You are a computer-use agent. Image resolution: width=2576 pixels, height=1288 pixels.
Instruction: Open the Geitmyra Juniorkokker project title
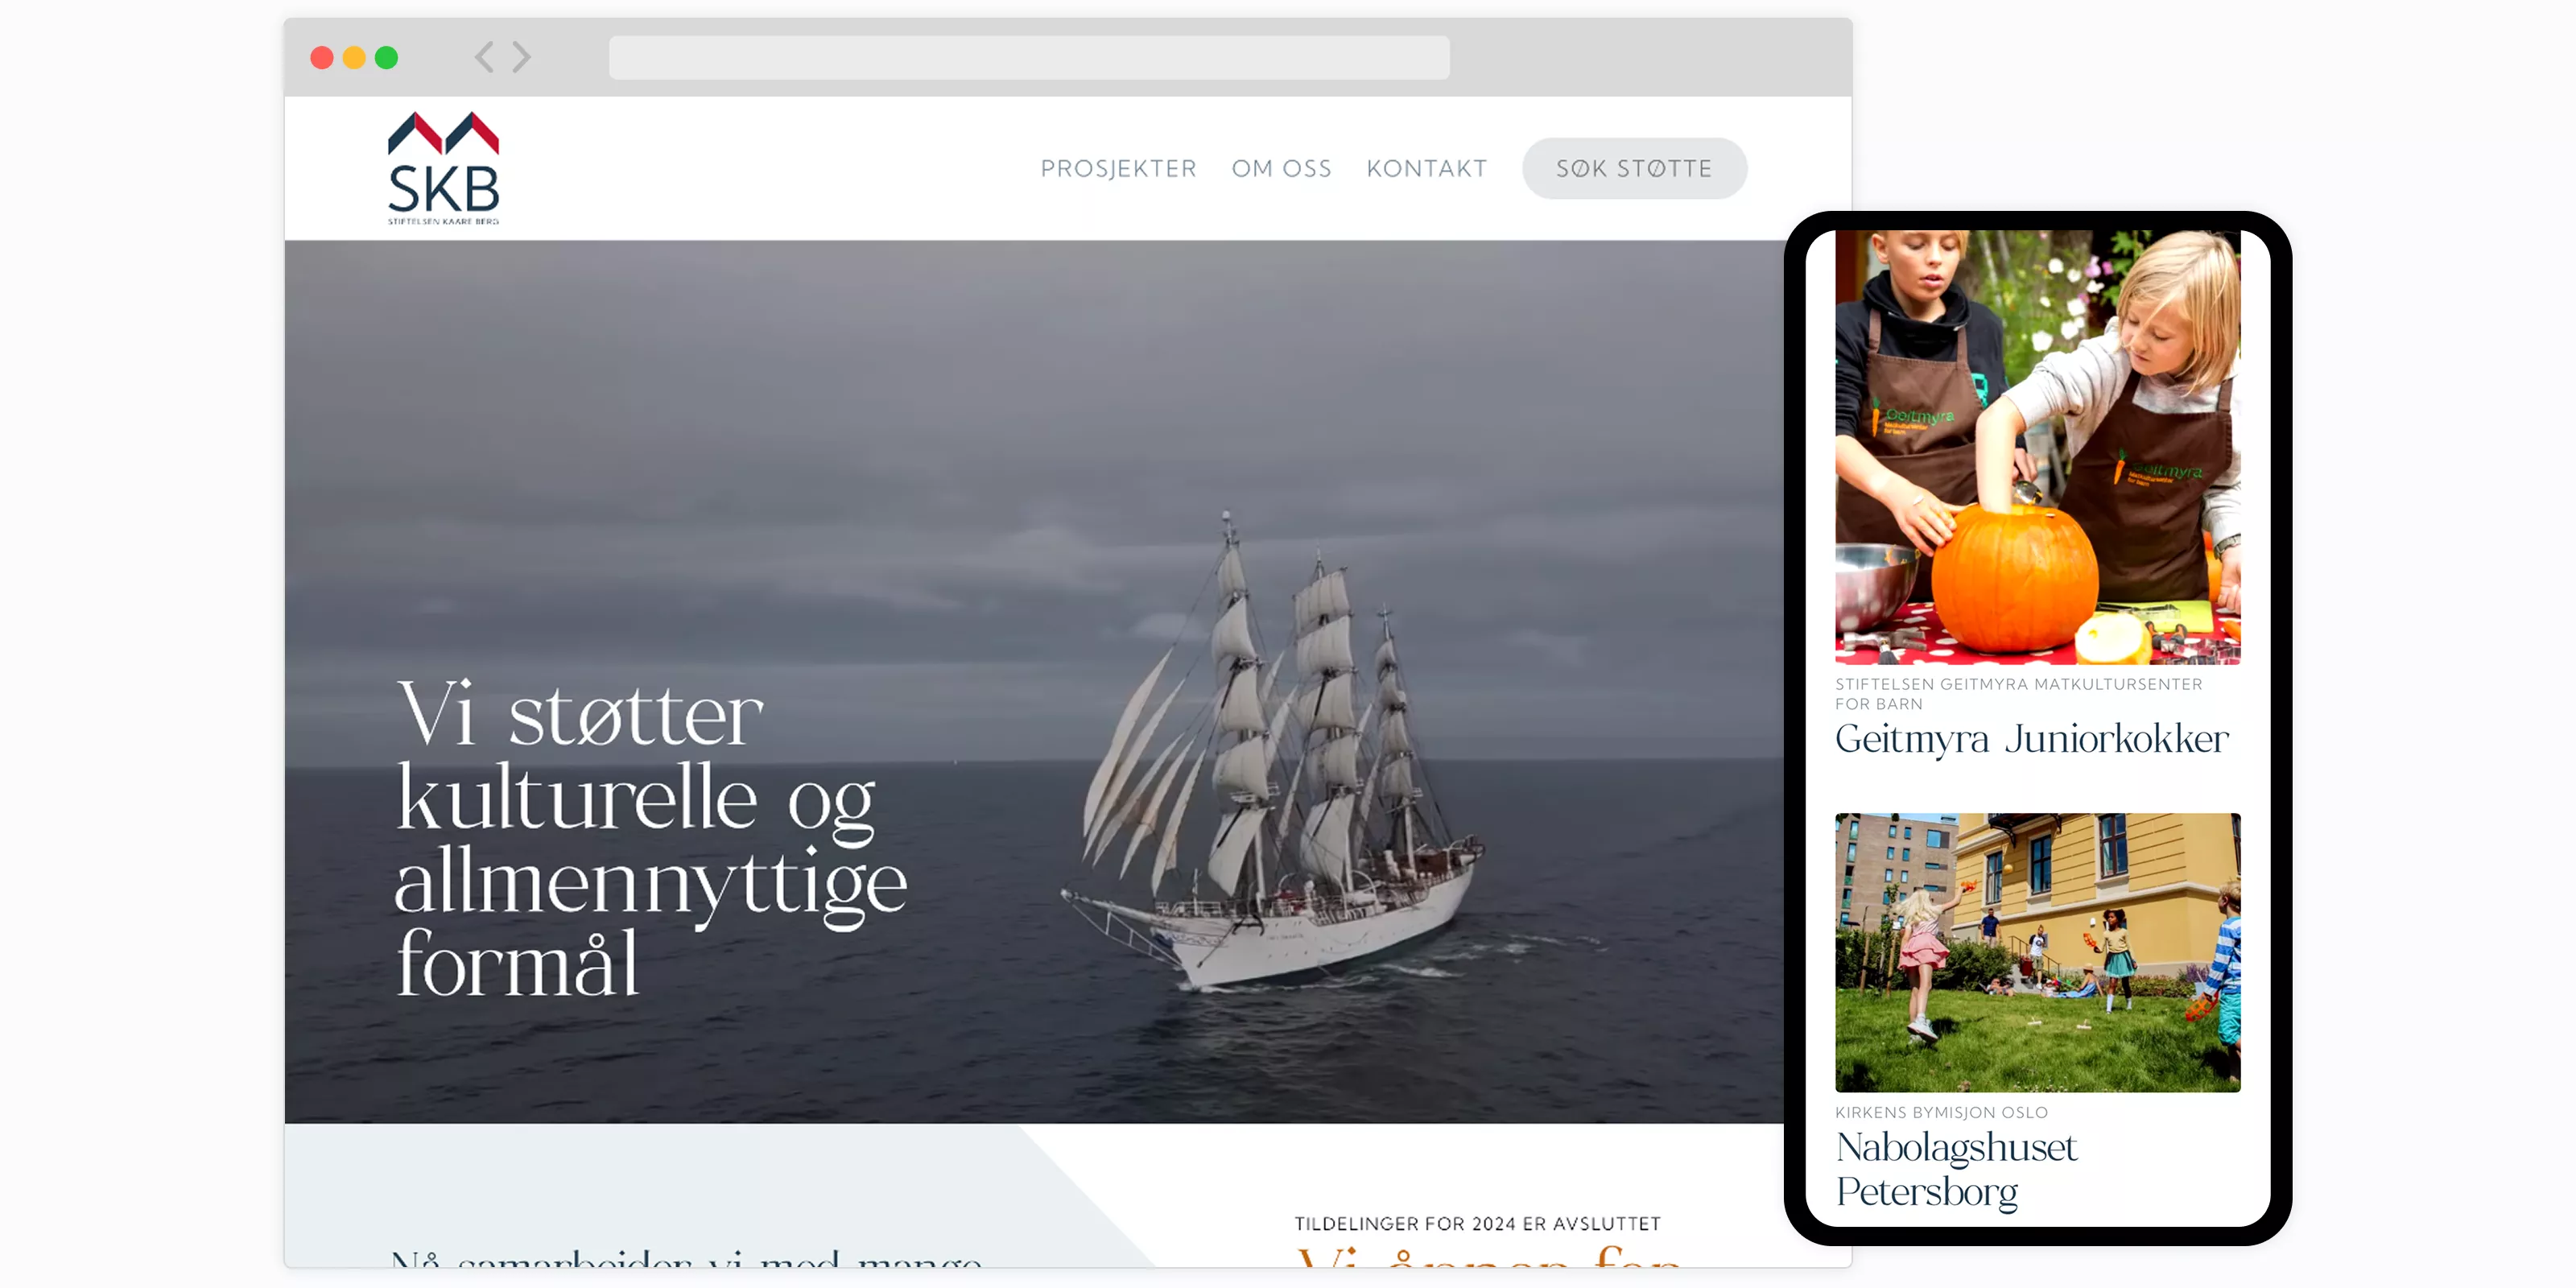2031,739
